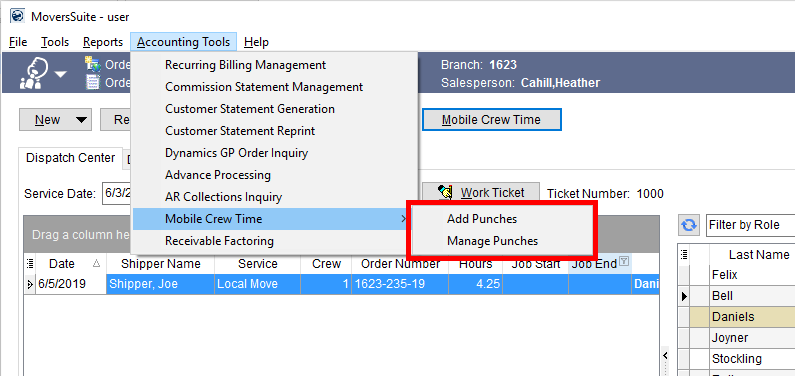
Task: Open the File menu
Action: tap(18, 42)
